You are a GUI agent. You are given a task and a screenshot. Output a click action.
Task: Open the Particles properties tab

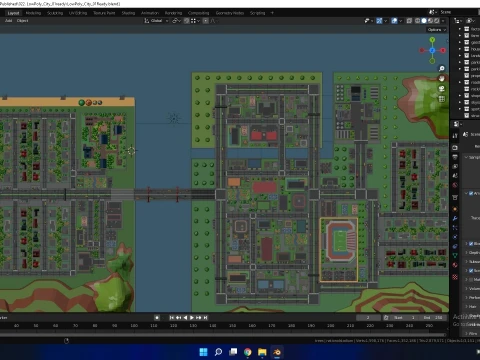pyautogui.click(x=455, y=228)
